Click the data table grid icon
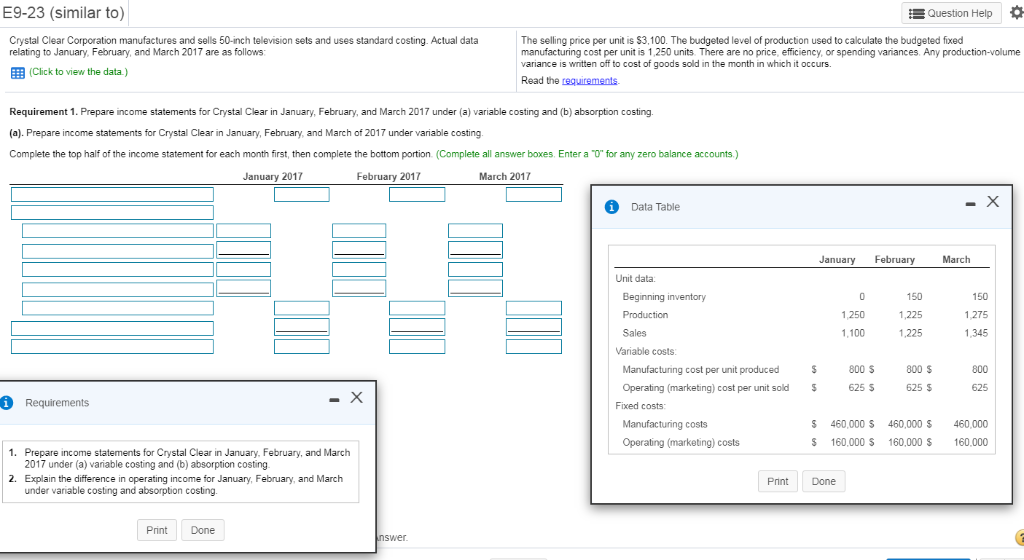This screenshot has height=560, width=1024. coord(18,72)
